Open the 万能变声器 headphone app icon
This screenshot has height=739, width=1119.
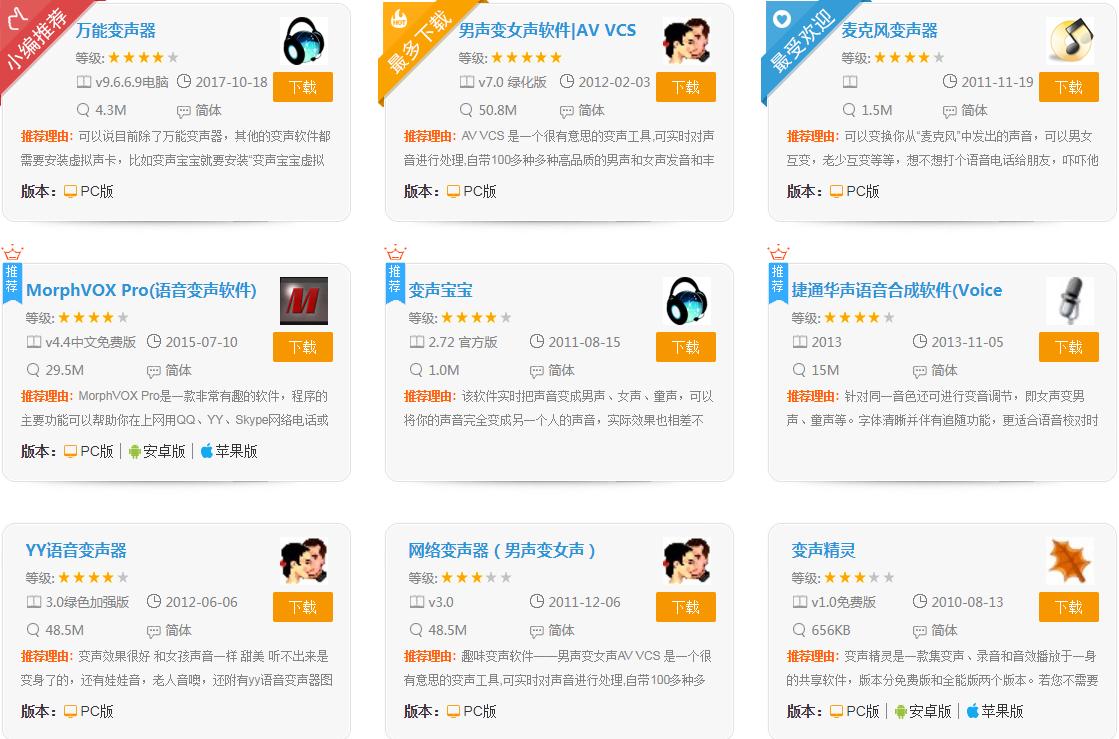[x=305, y=41]
